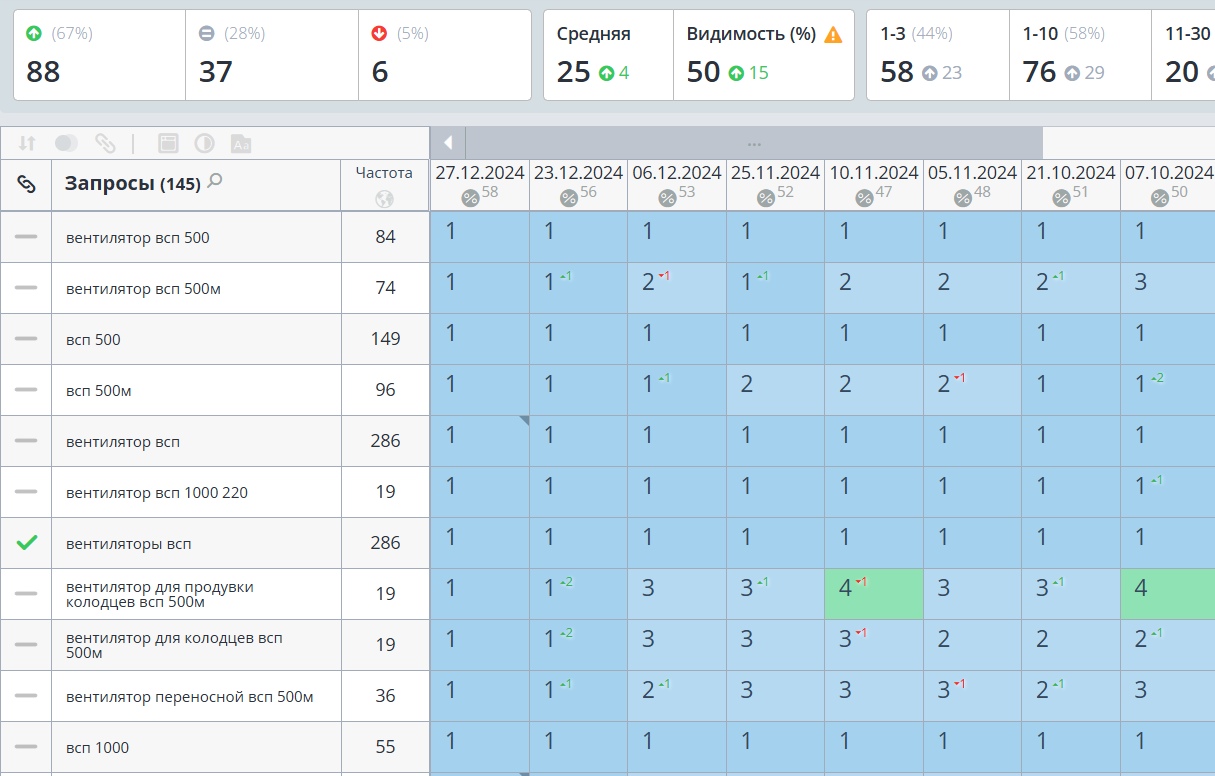Click the Aa text display icon in toolbar
1215x776 pixels.
click(240, 143)
